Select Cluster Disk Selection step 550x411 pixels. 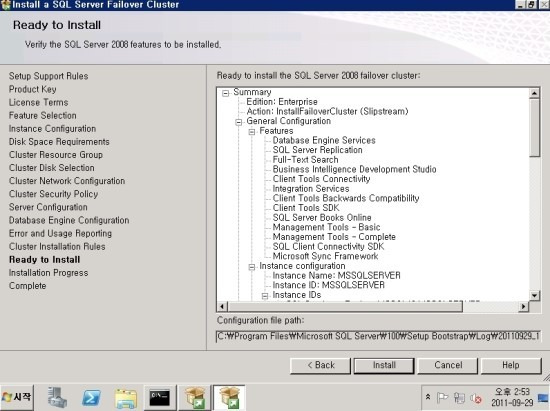tap(52, 168)
